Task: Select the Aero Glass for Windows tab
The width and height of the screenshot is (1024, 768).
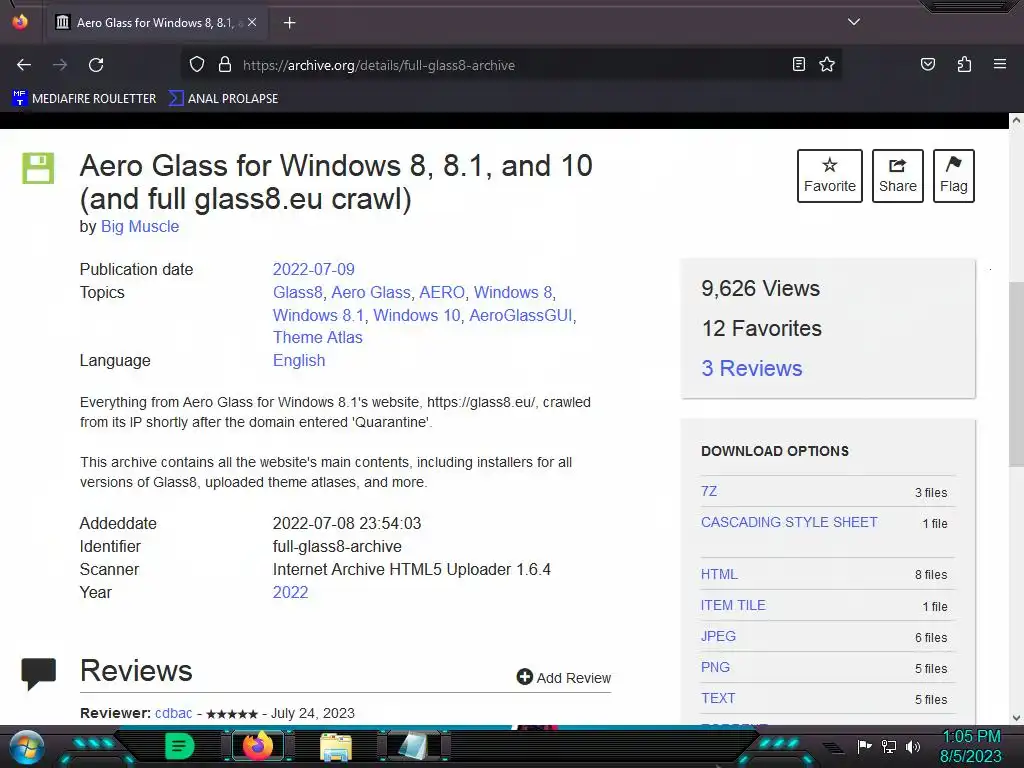Action: [155, 23]
